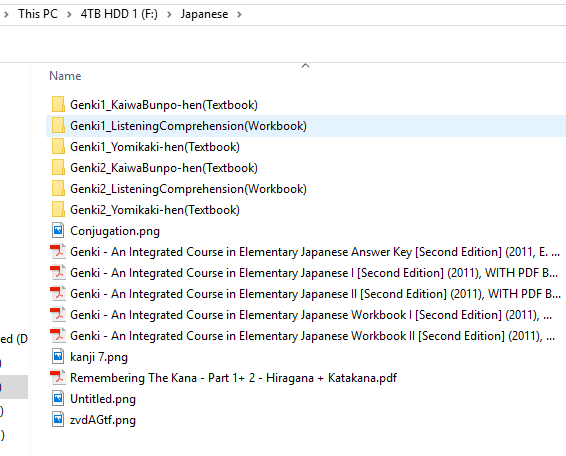Viewport: 566px width, 456px height.
Task: Open the Genki1_KaiwaBunpo-hen(Textbook) folder icon
Action: (58, 105)
